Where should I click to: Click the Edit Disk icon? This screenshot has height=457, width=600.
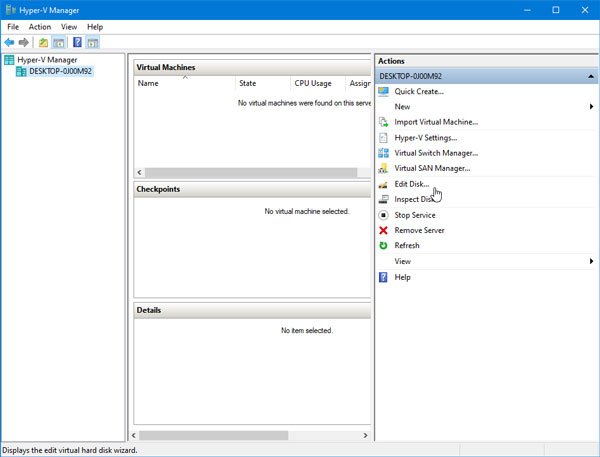(x=383, y=184)
